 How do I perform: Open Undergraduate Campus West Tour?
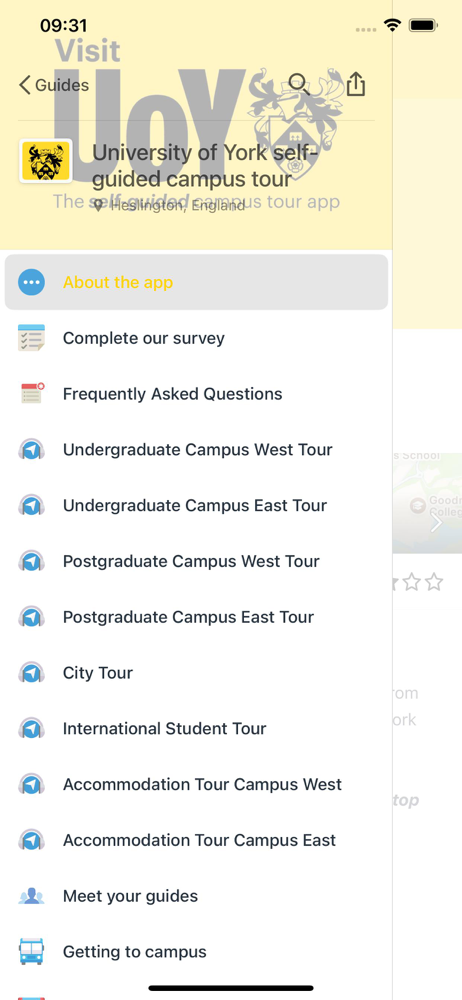[x=196, y=450]
